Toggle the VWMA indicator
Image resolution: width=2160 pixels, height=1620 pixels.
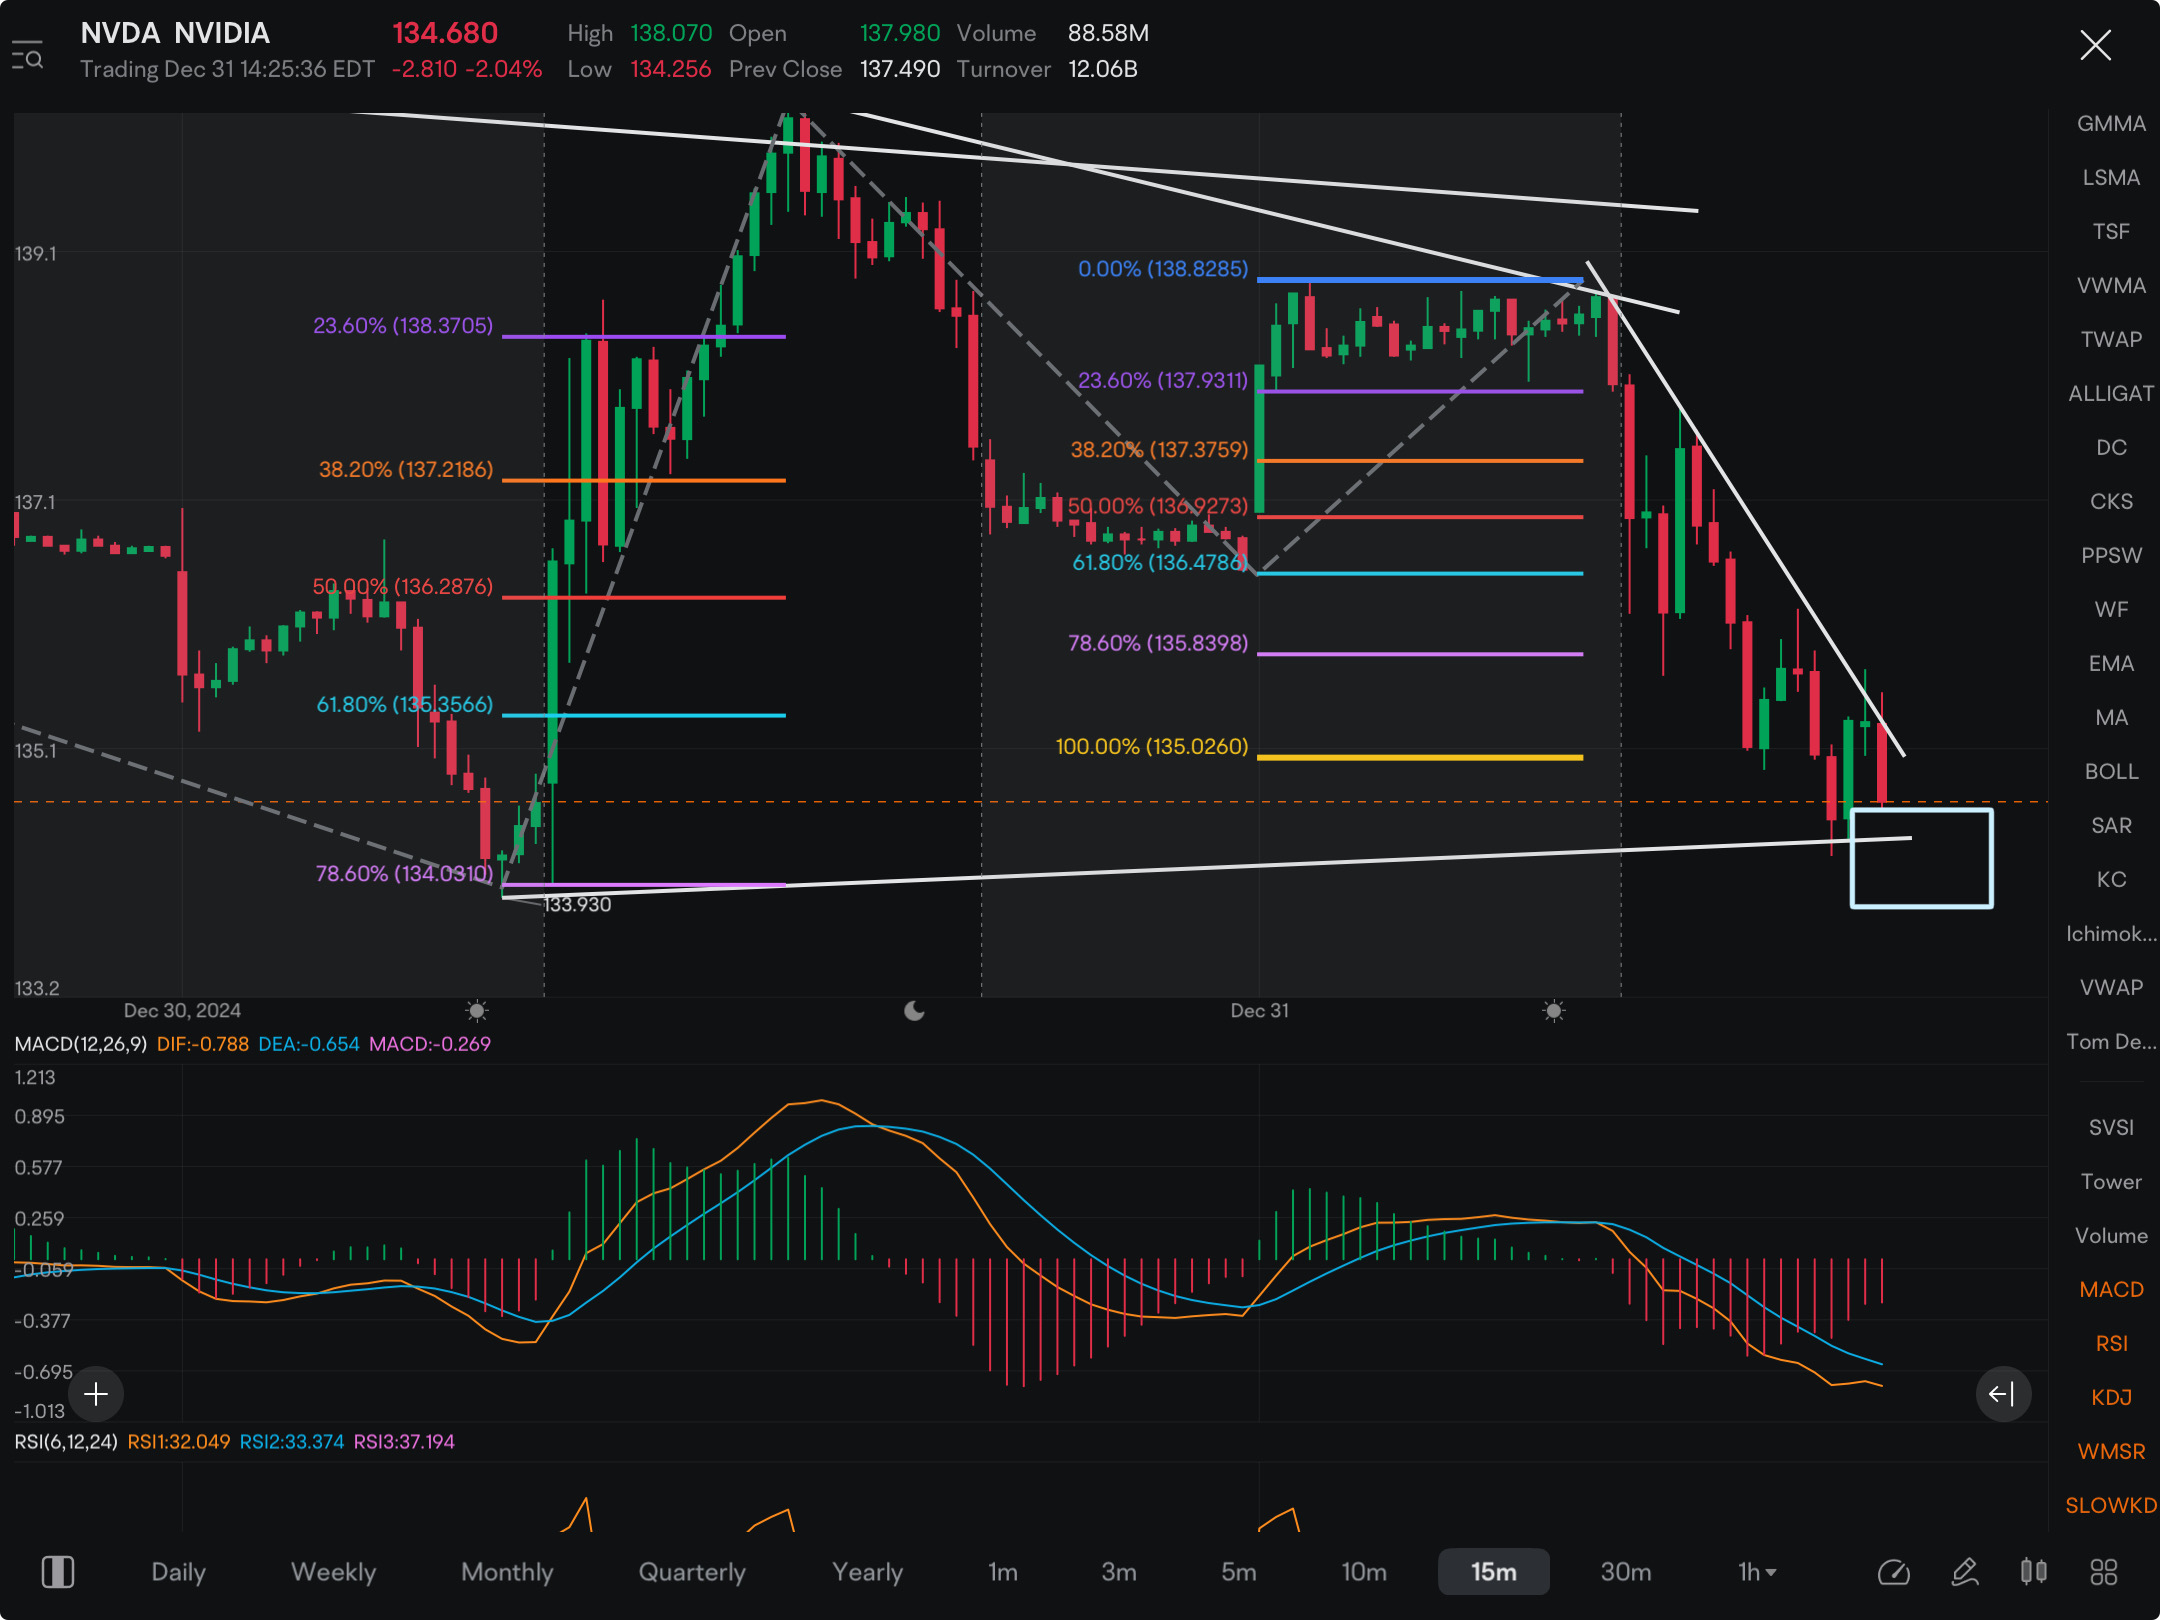click(x=2111, y=285)
